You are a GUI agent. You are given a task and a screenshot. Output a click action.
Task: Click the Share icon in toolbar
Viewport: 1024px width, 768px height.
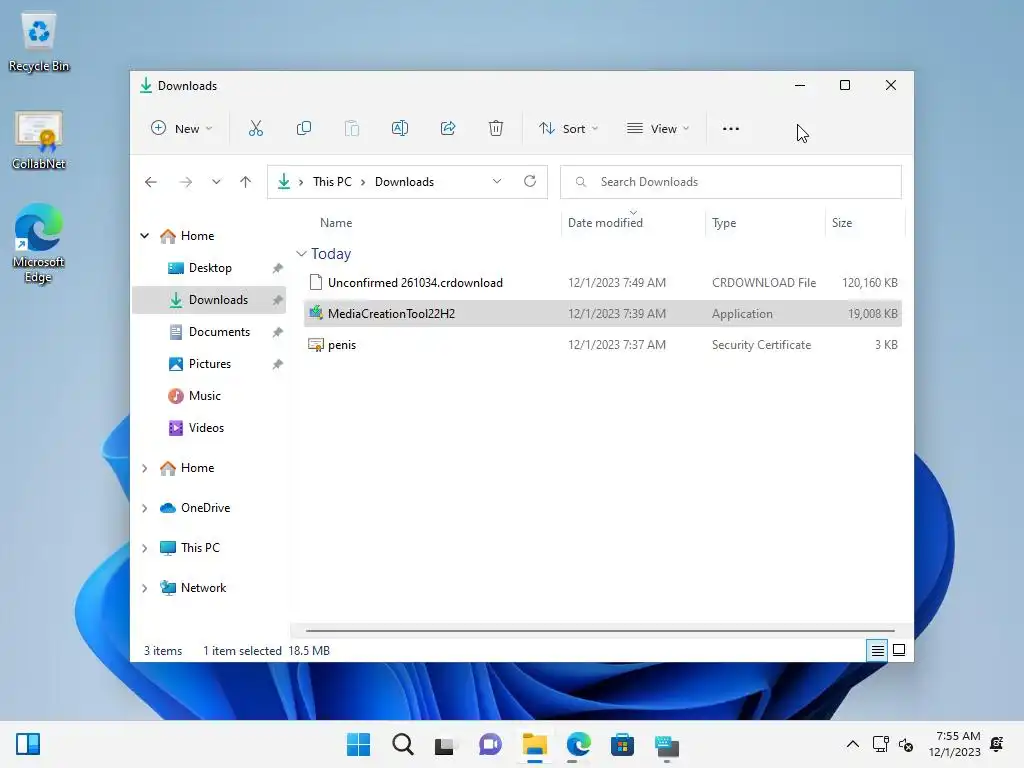(x=448, y=129)
